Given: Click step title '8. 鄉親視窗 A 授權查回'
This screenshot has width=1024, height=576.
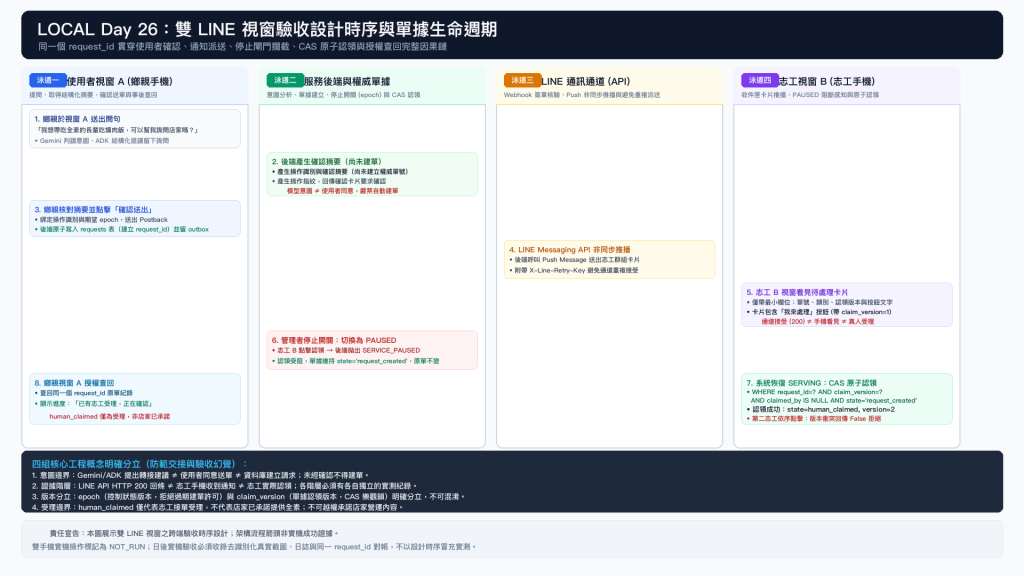Looking at the screenshot, I should click(x=74, y=383).
